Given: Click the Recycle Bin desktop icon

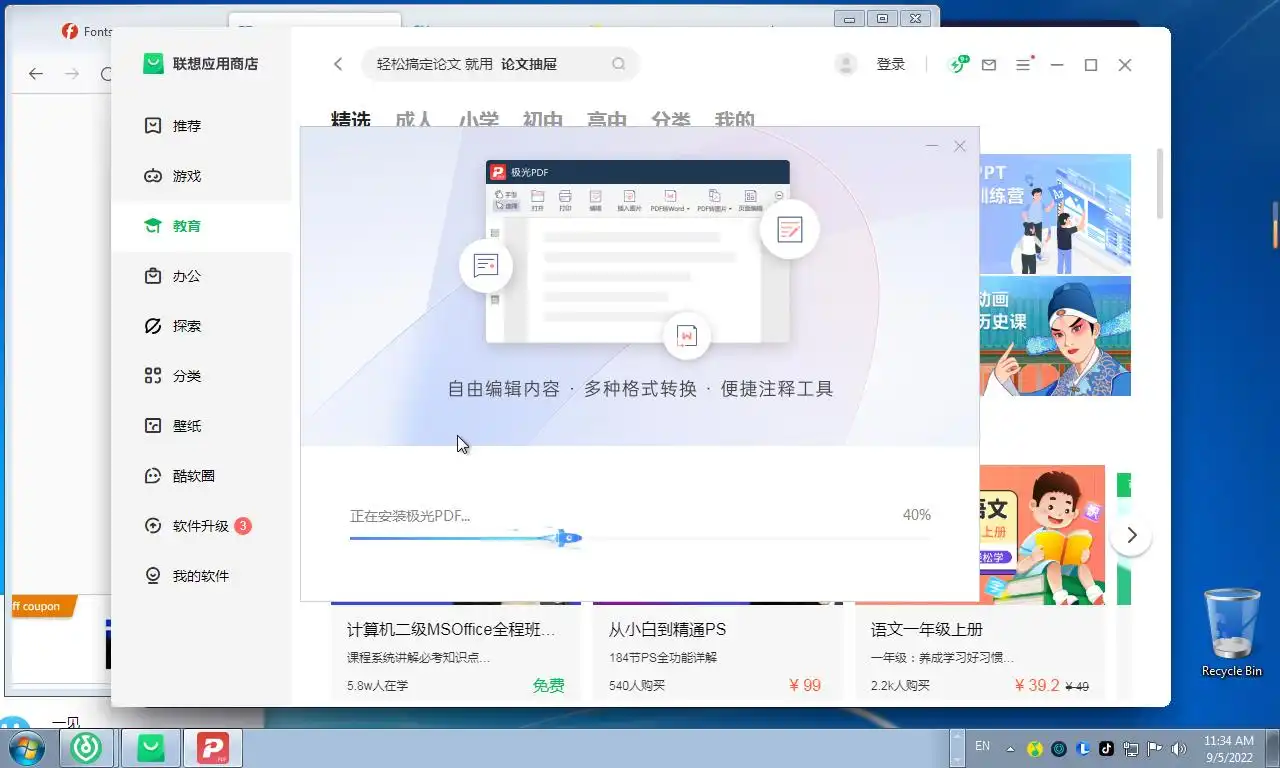Looking at the screenshot, I should click(x=1232, y=634).
